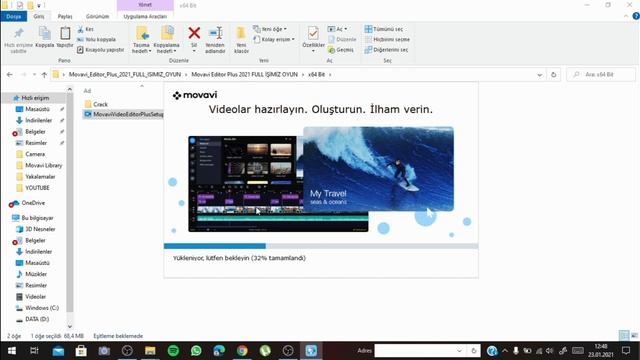Create a new folder with Yeni klasör
The height and width of the screenshot is (360, 640).
pos(241,40)
